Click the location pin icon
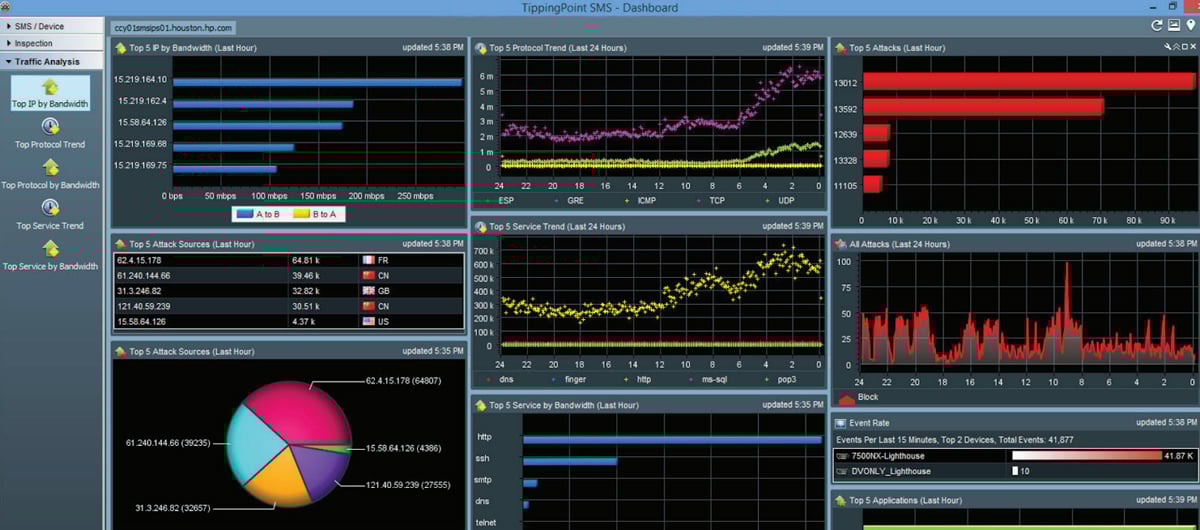1200x530 pixels. point(1190,26)
